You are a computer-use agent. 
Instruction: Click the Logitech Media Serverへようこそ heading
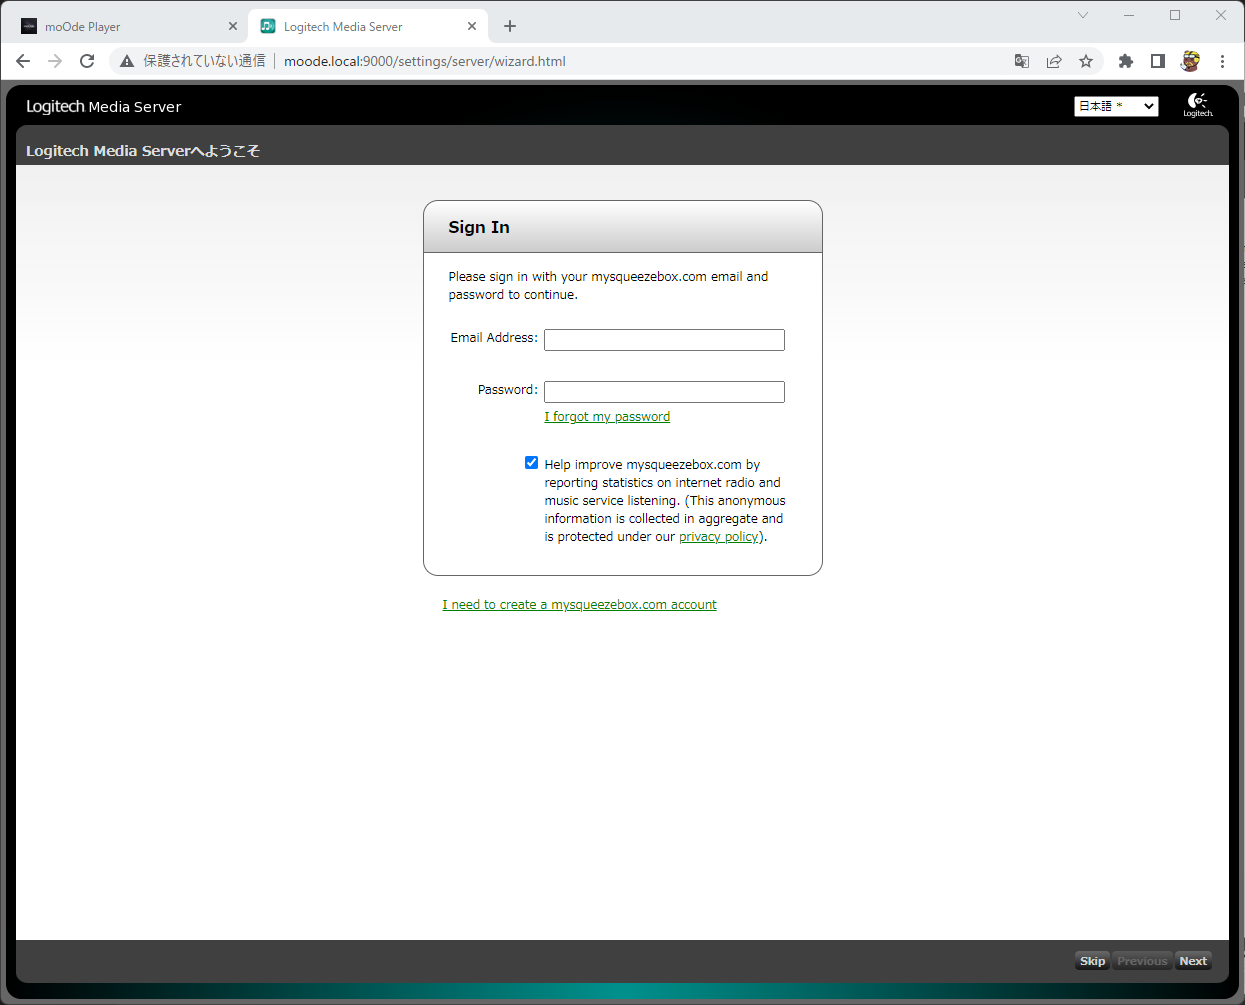click(x=143, y=151)
